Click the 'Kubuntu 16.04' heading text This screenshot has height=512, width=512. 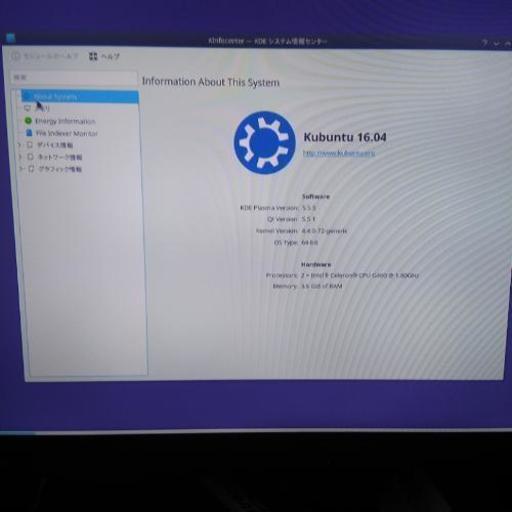click(345, 137)
